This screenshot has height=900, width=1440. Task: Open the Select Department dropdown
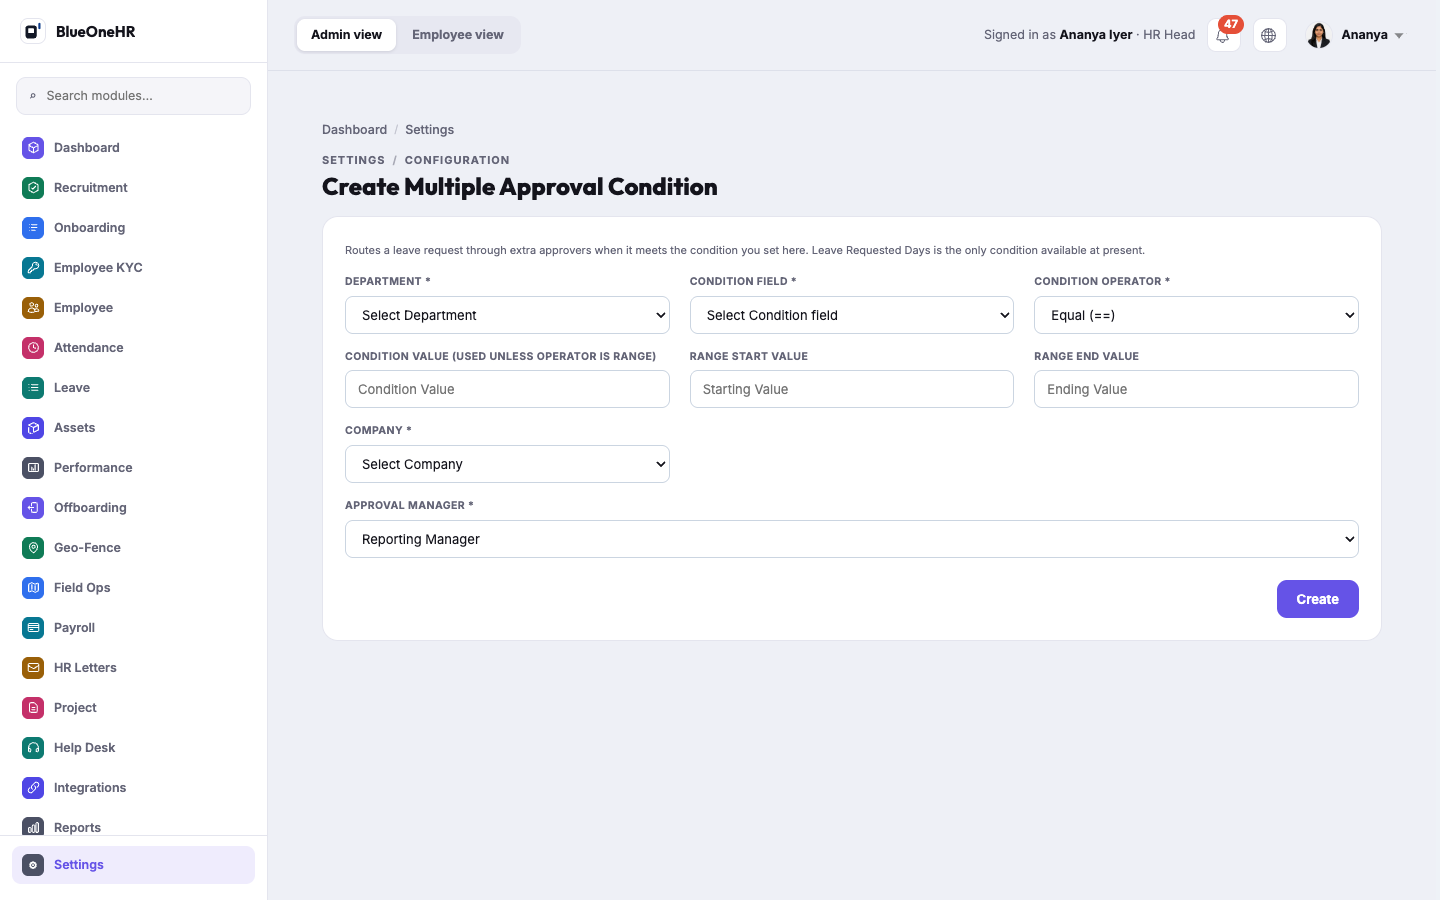[x=507, y=315]
